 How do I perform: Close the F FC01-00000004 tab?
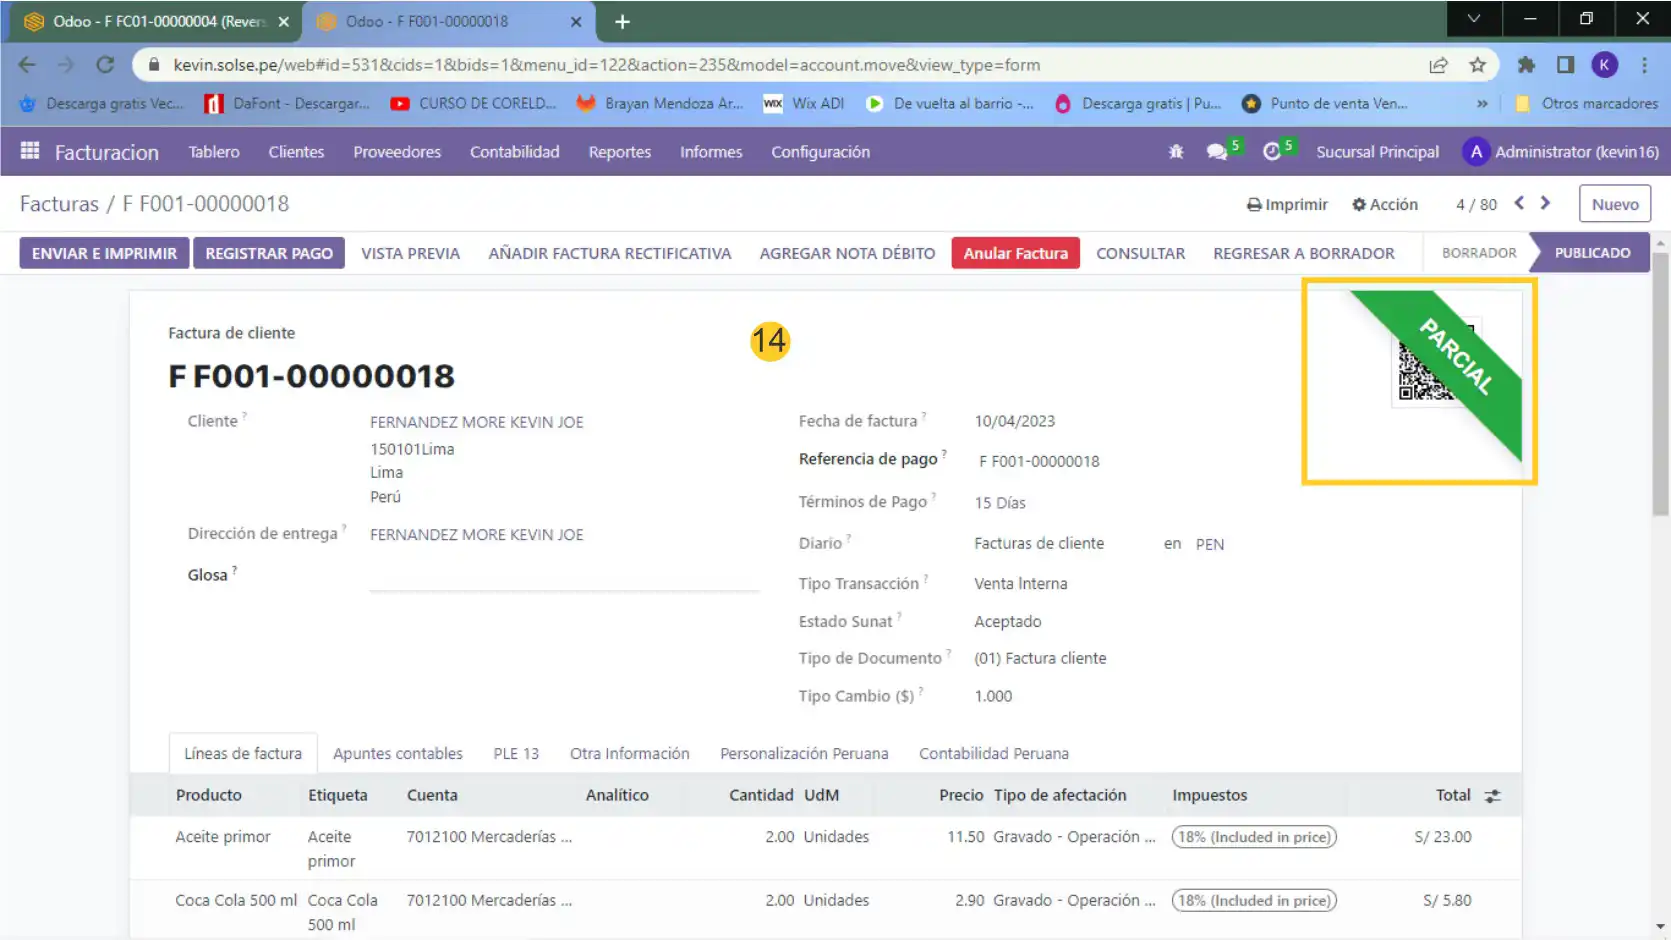[283, 21]
